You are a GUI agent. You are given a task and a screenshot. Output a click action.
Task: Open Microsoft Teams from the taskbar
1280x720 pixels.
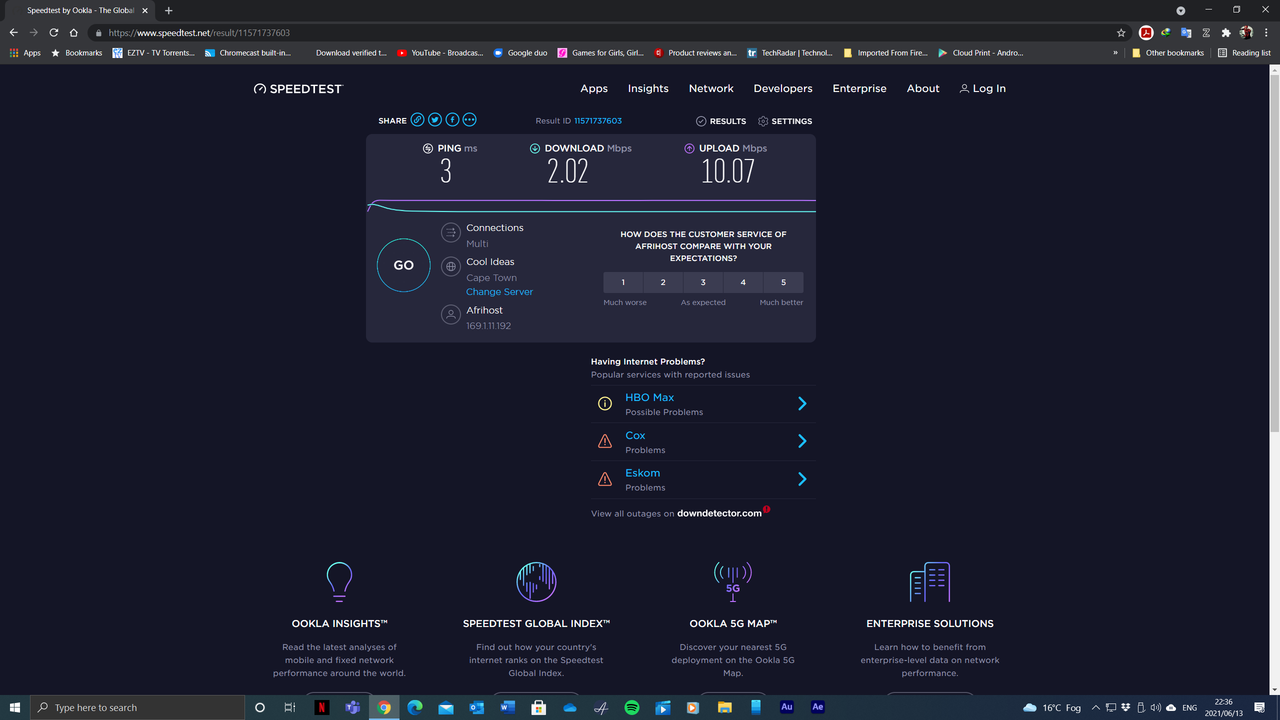[x=353, y=707]
